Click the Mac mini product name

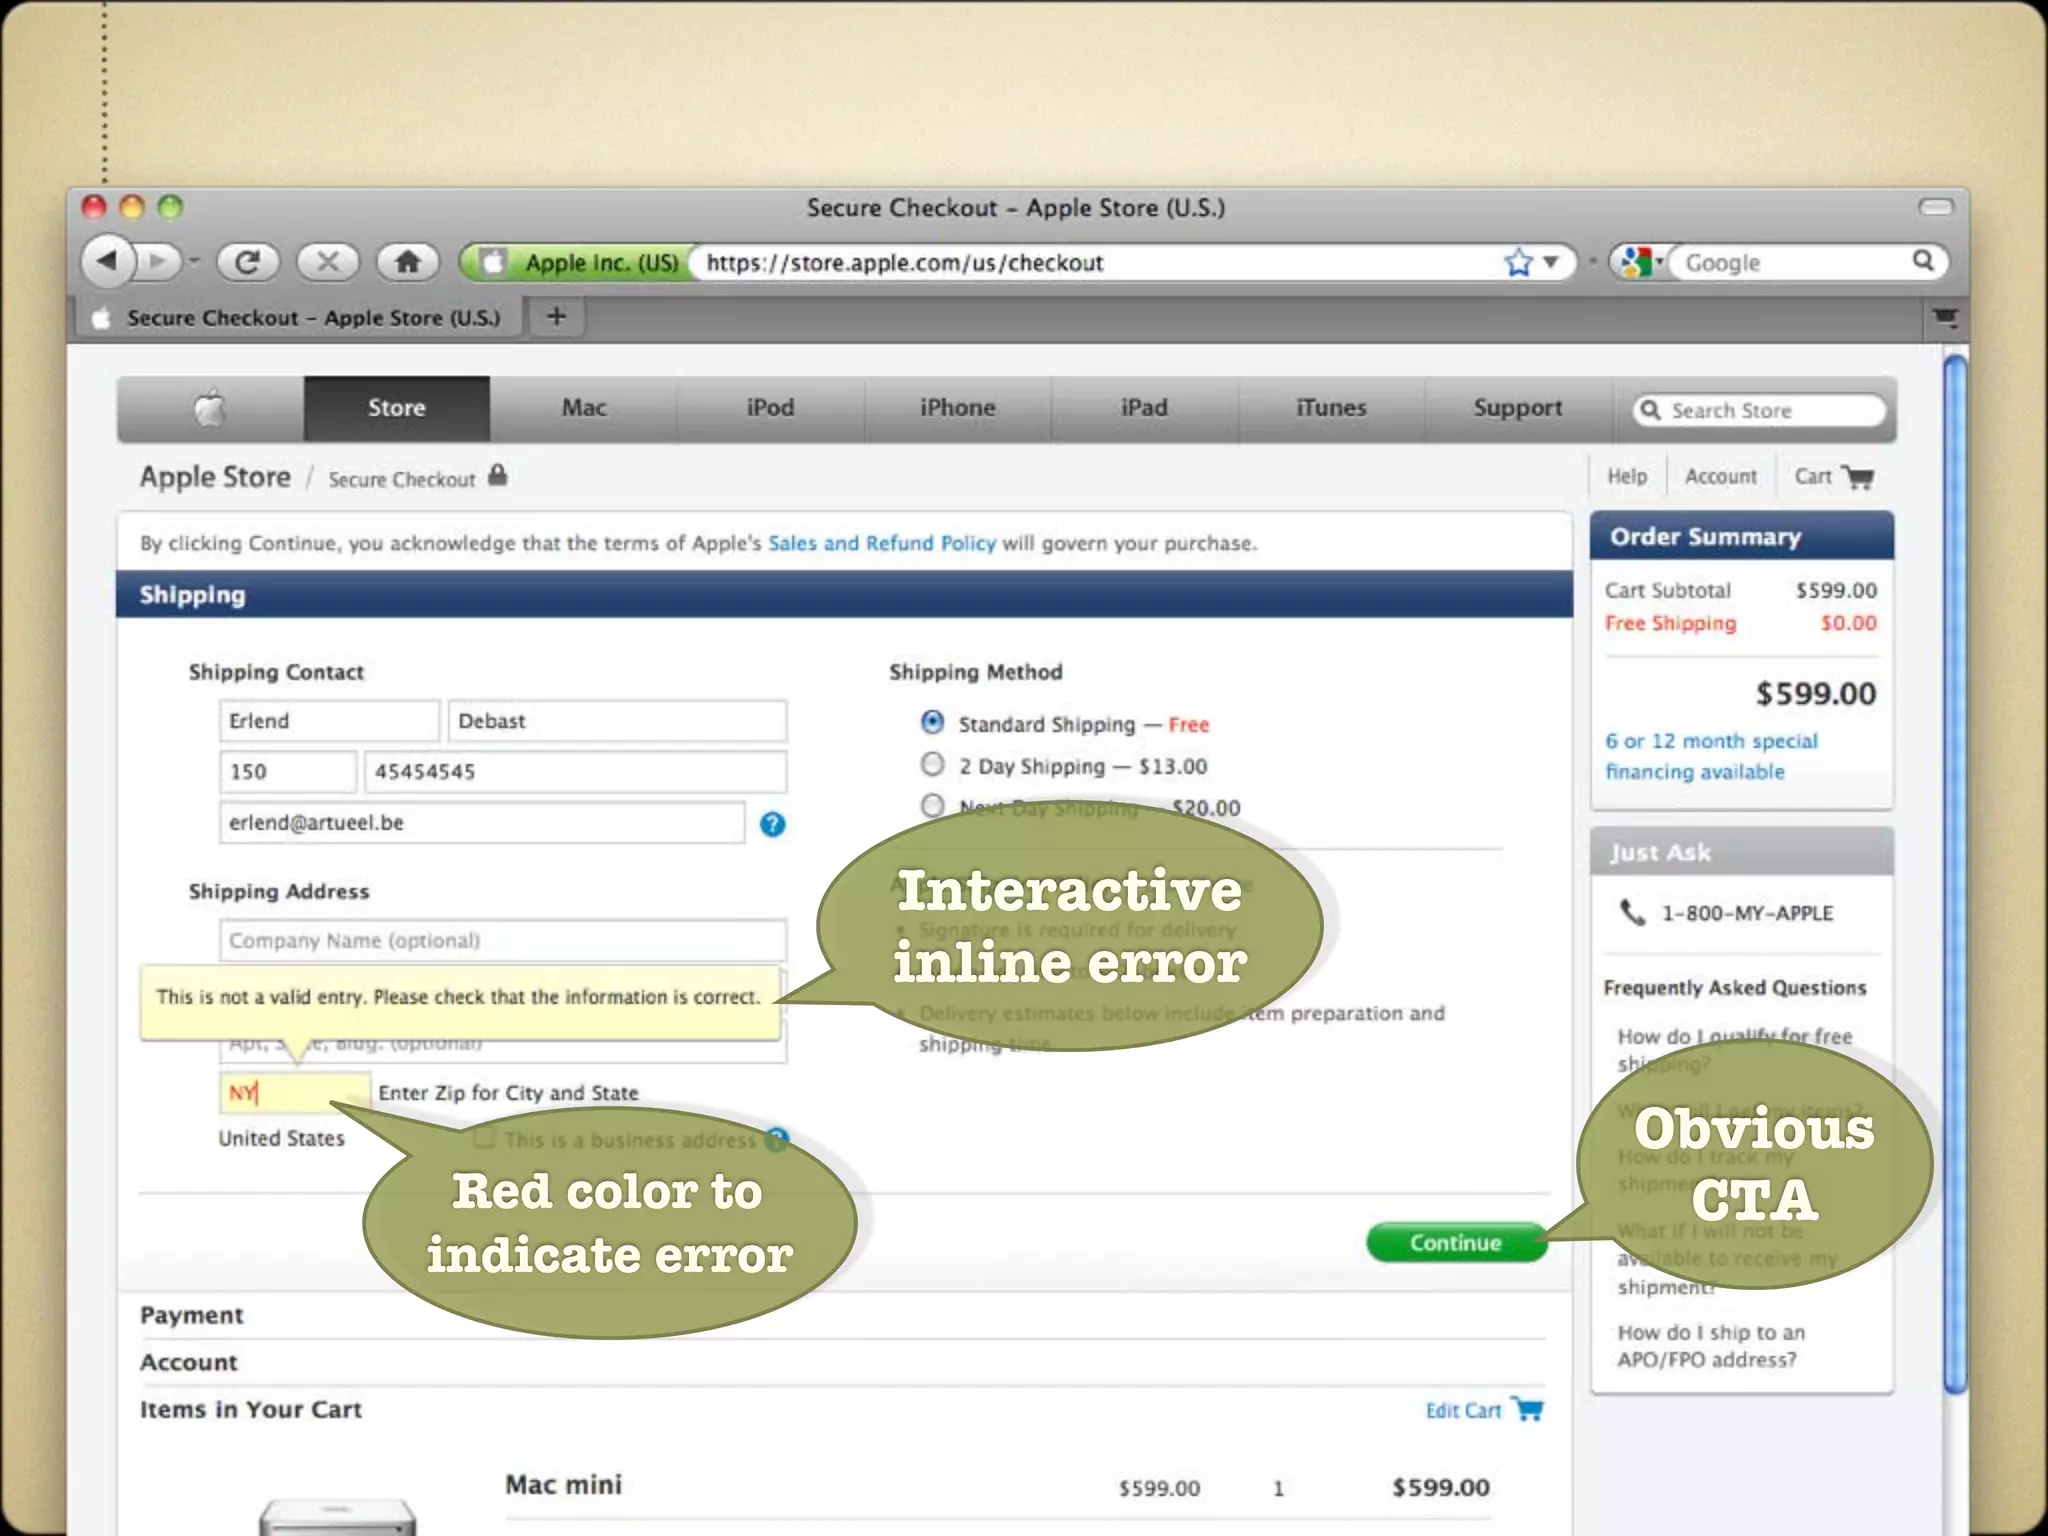pos(563,1484)
